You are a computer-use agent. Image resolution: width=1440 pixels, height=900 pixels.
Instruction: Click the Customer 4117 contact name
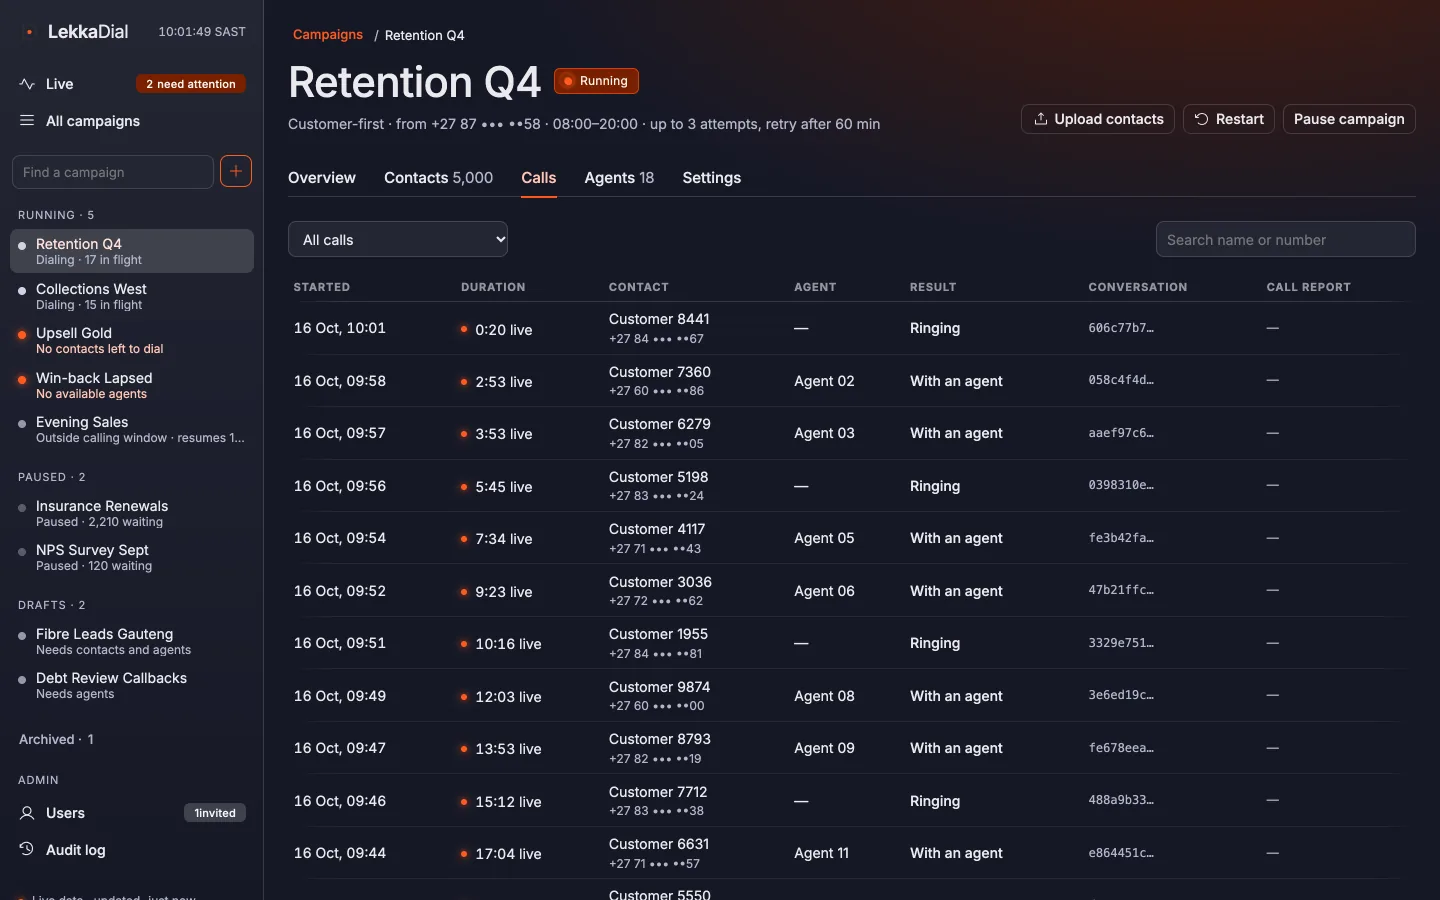657,529
